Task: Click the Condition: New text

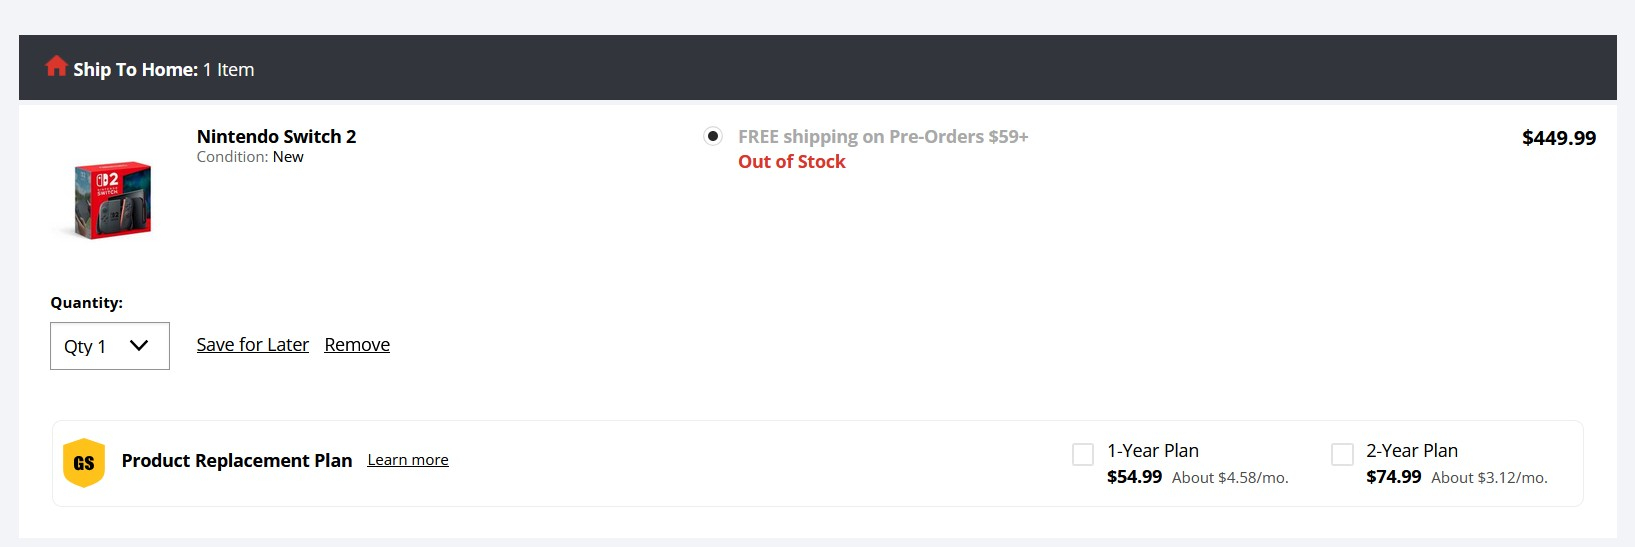Action: click(x=250, y=157)
